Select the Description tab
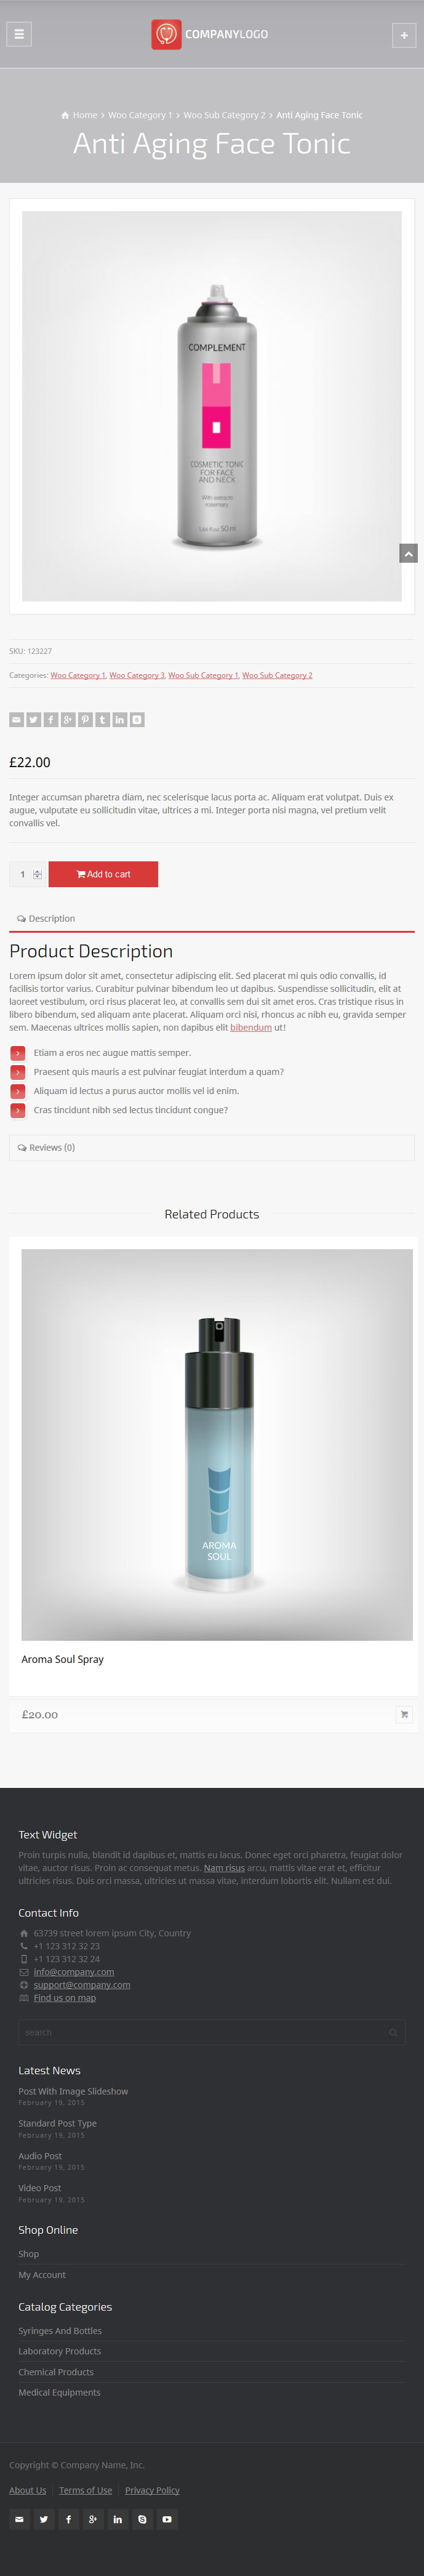Image resolution: width=424 pixels, height=2576 pixels. pyautogui.click(x=46, y=918)
